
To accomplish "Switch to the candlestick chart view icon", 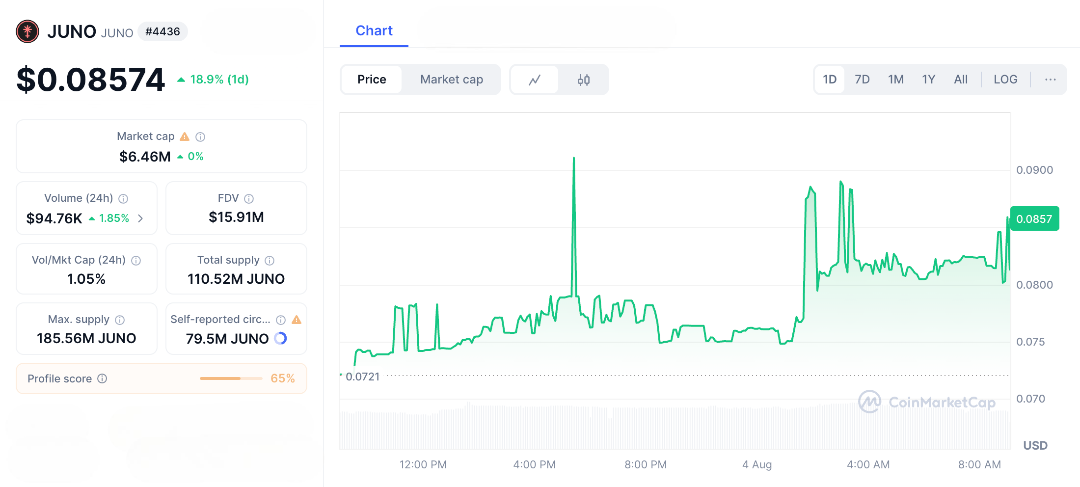I will pyautogui.click(x=583, y=79).
